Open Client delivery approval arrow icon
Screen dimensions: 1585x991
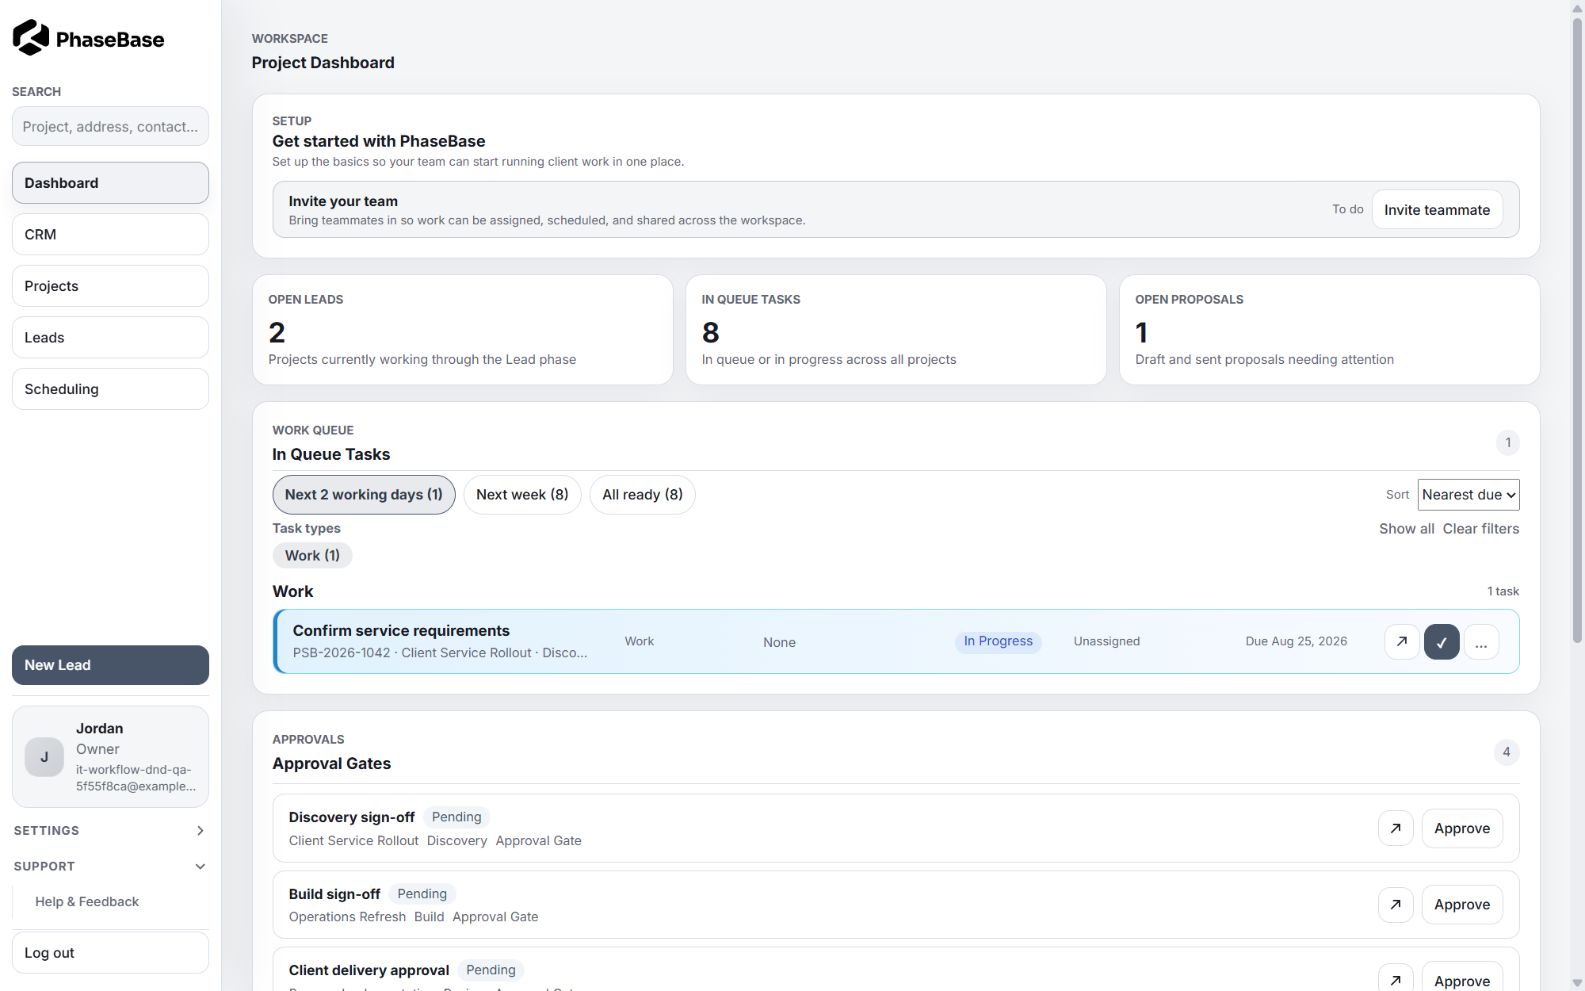[1395, 979]
